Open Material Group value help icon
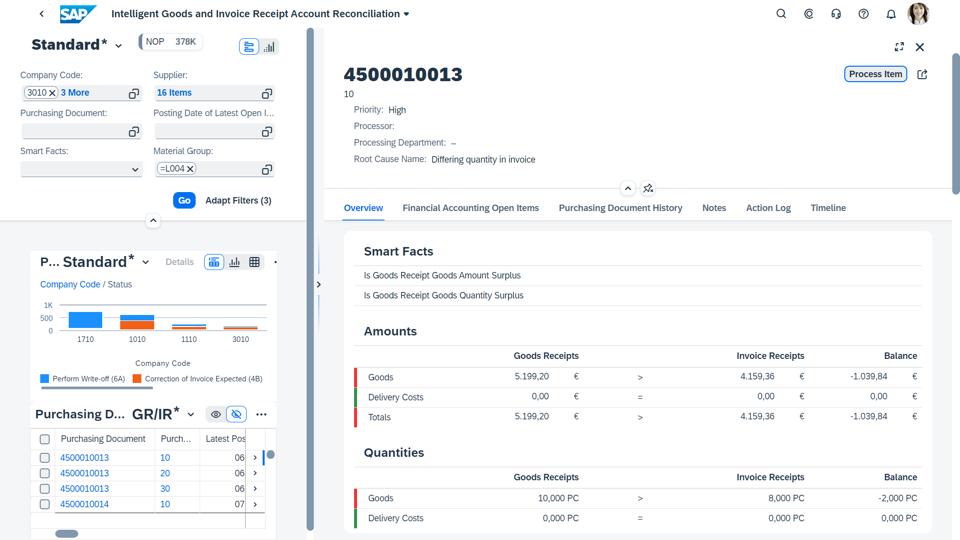The width and height of the screenshot is (960, 540). point(266,170)
